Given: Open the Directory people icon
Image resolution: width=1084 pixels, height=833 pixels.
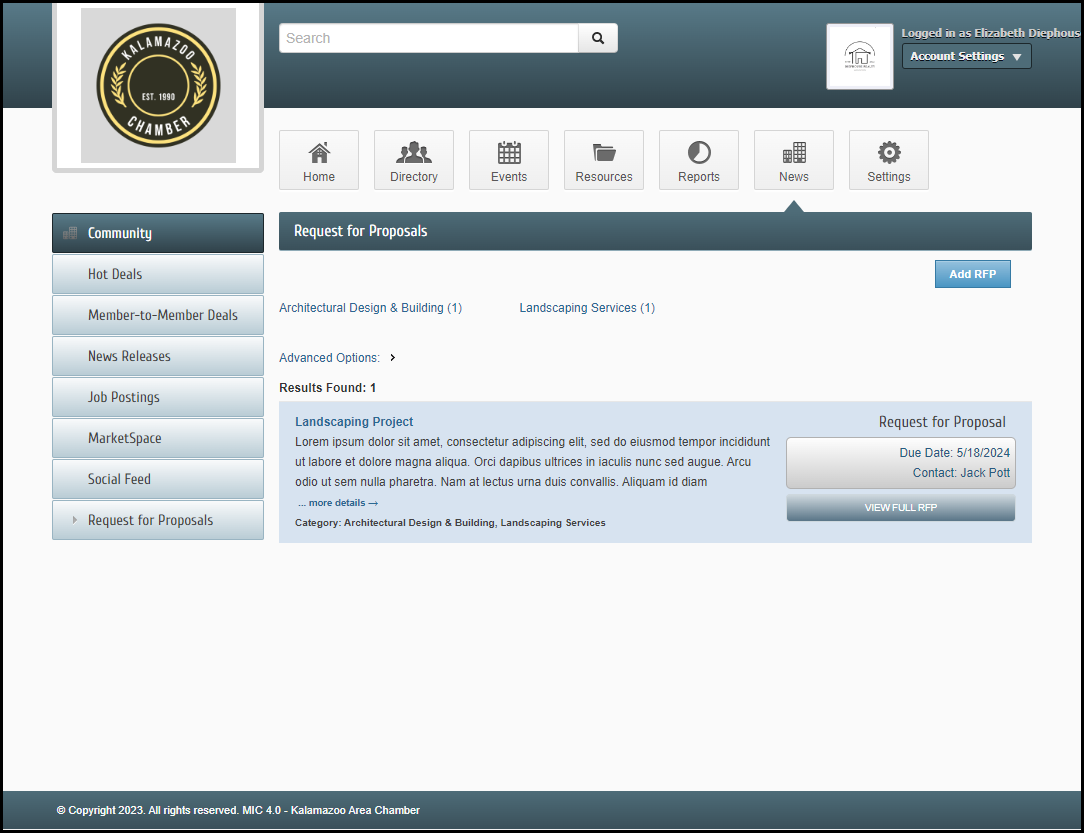Looking at the screenshot, I should (414, 153).
